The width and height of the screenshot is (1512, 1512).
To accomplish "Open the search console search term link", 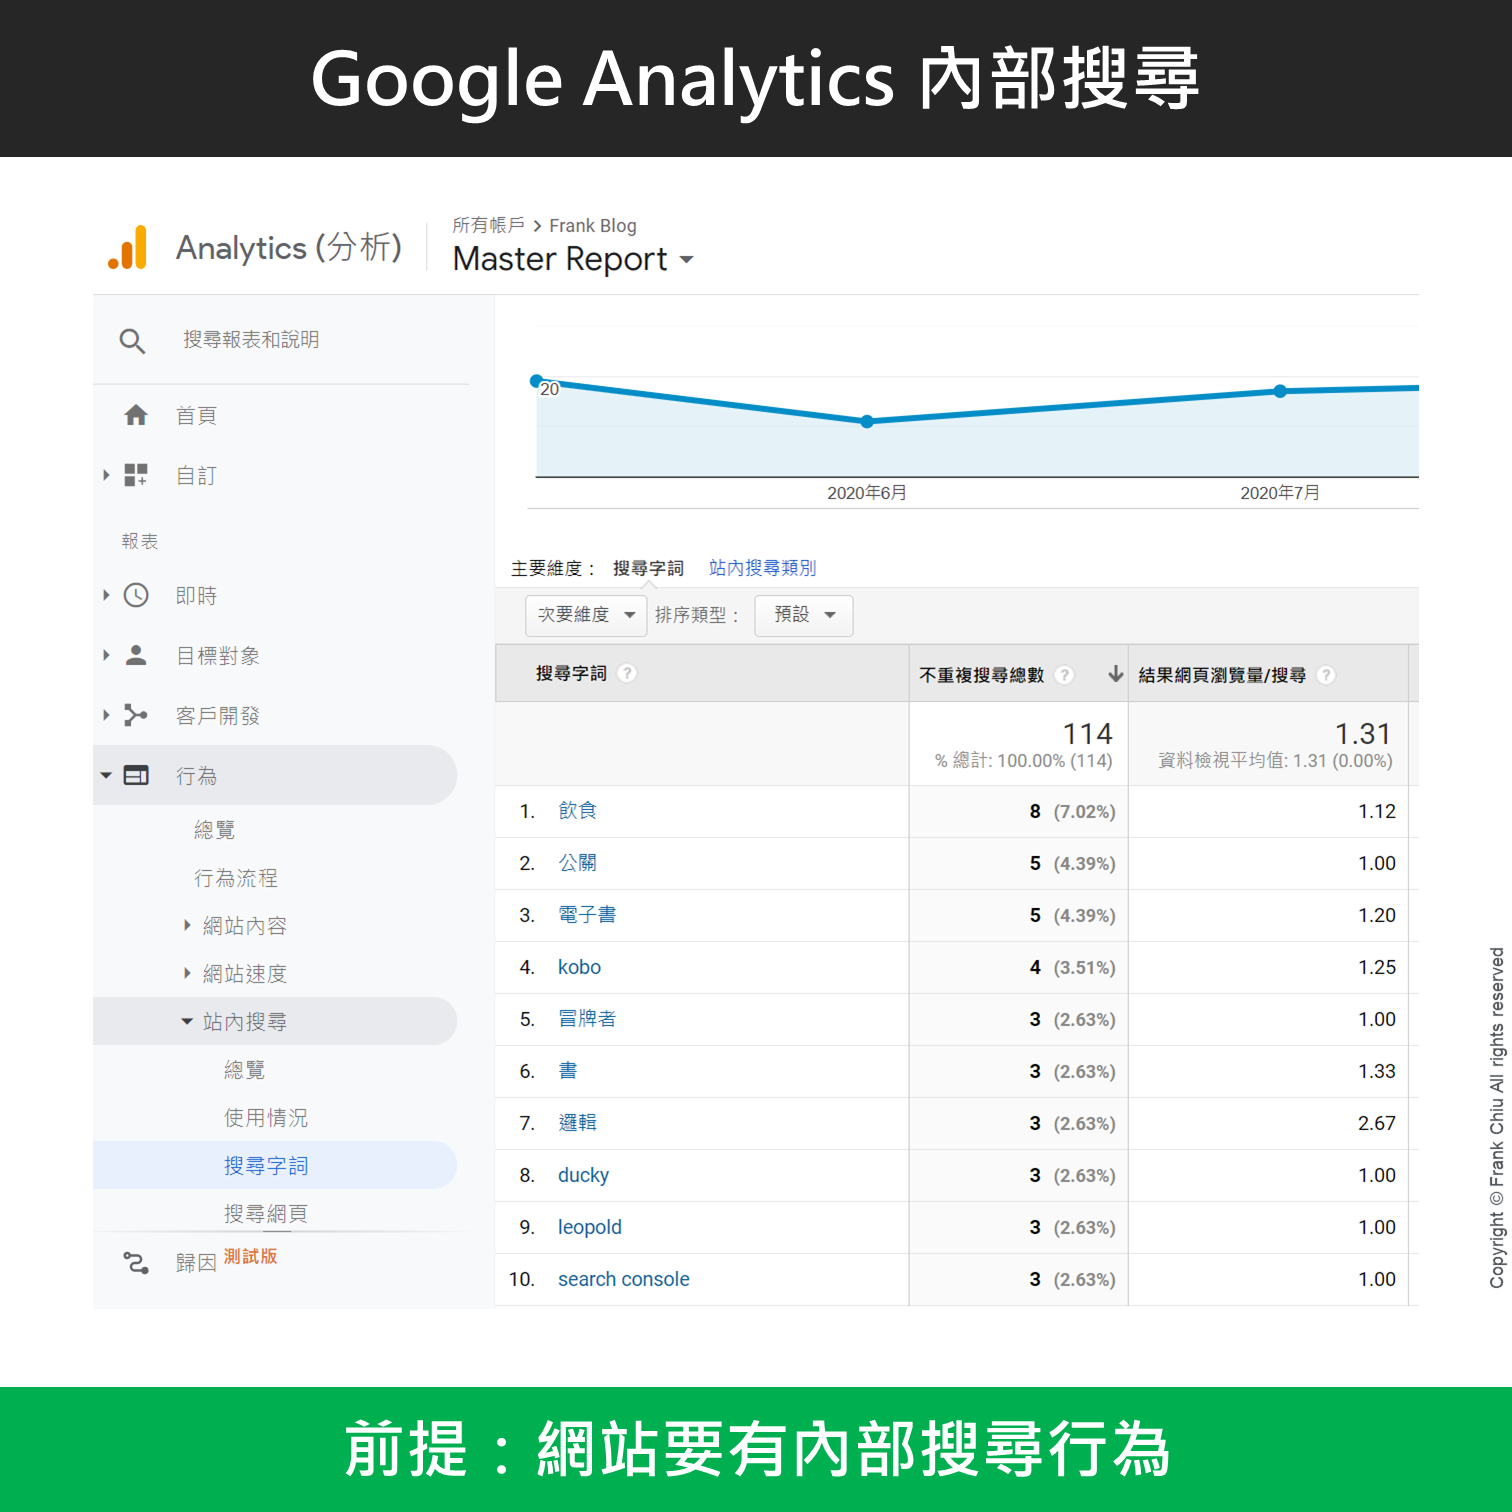I will 623,1279.
